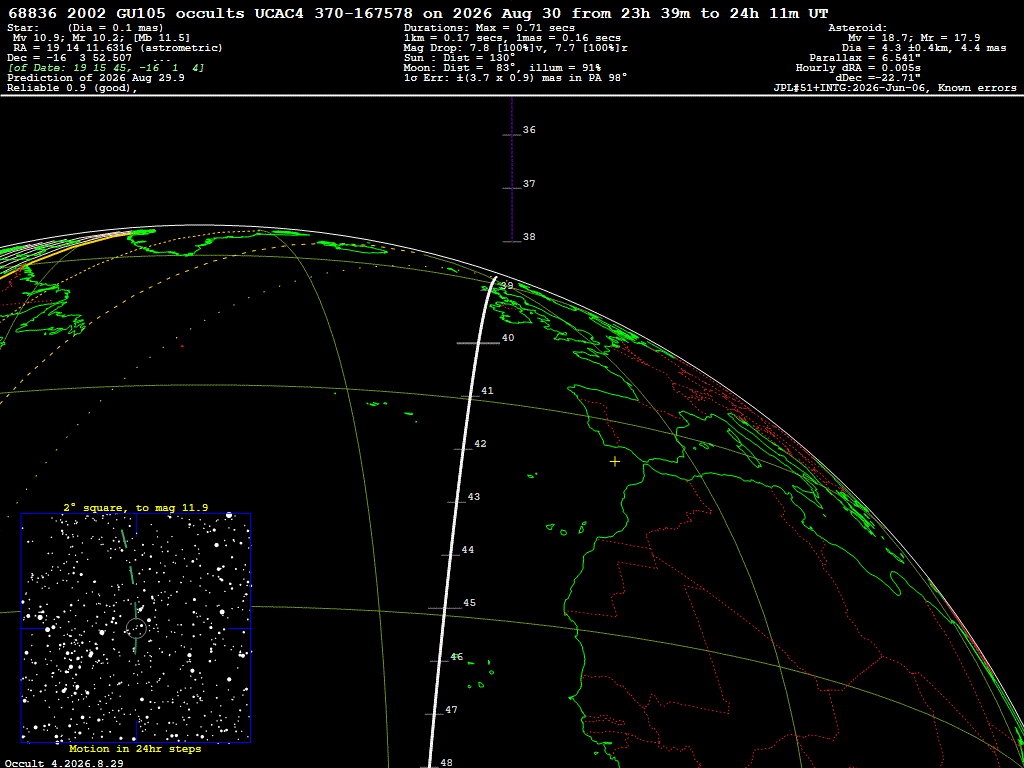Viewport: 1024px width, 768px height.
Task: Click the 43 minute path marker
Action: coord(473,496)
